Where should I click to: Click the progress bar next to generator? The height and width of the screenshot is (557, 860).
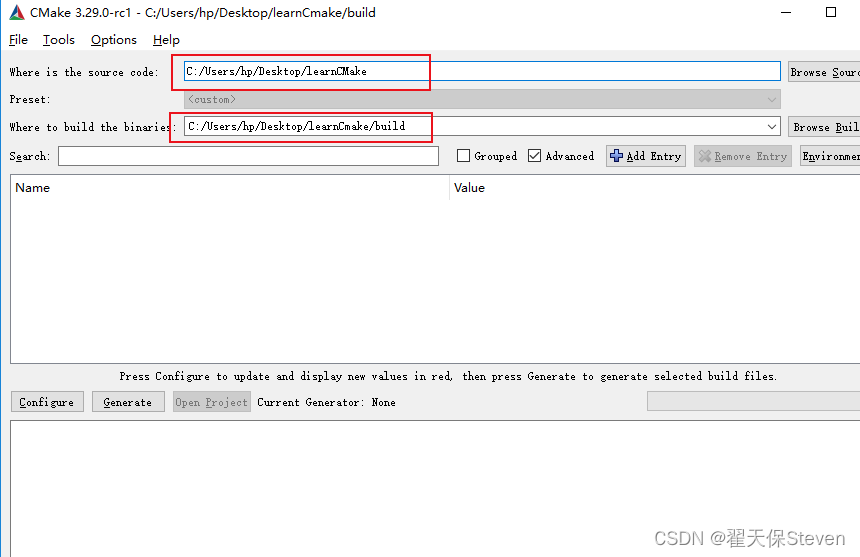754,401
